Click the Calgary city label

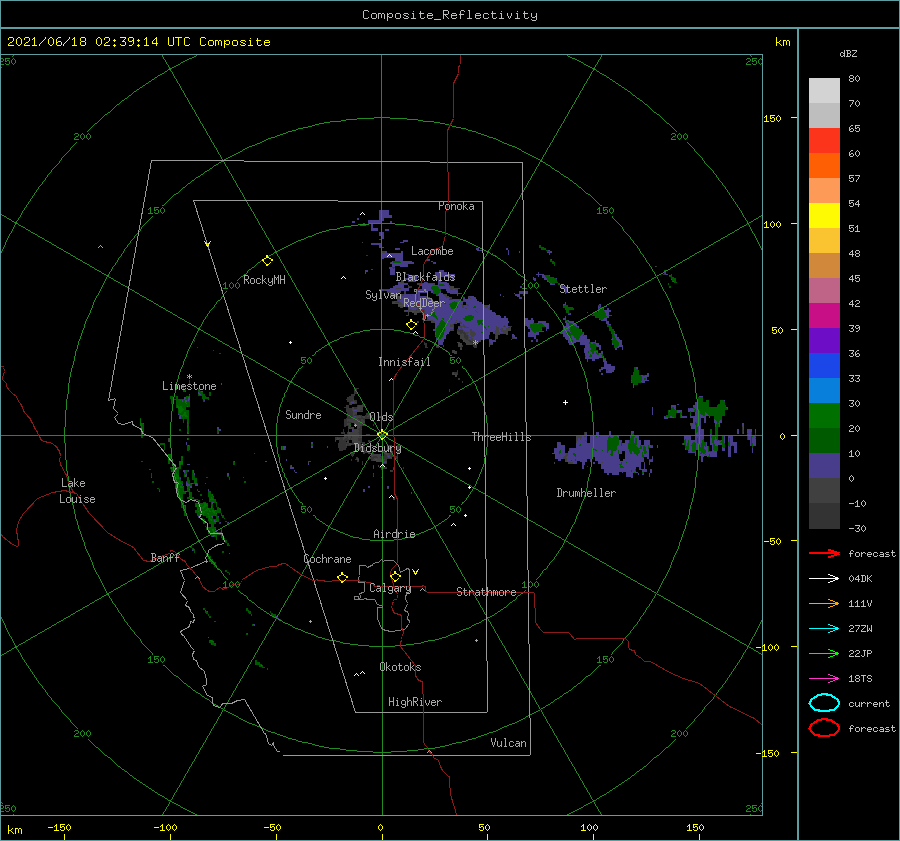tap(390, 588)
